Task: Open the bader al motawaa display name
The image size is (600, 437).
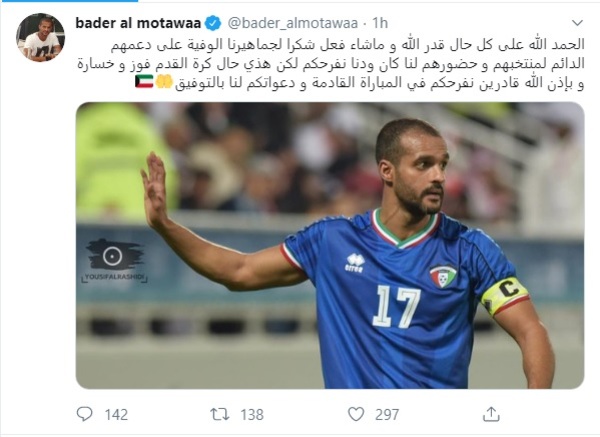Action: [138, 23]
